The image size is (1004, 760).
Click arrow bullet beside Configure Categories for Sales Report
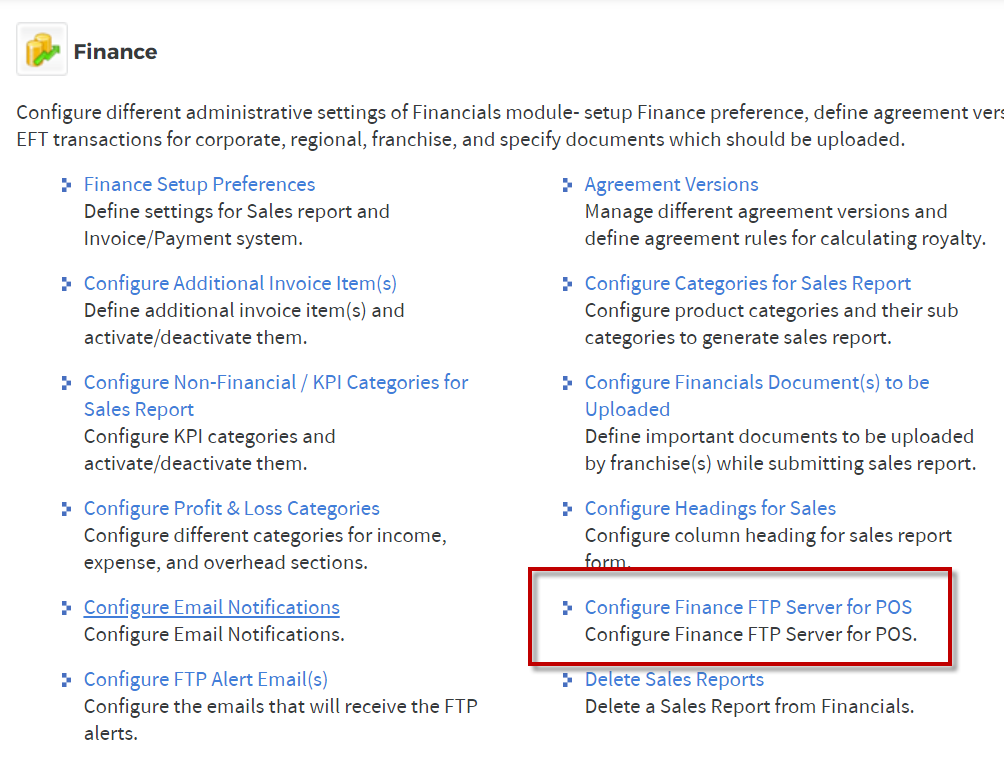pyautogui.click(x=567, y=284)
